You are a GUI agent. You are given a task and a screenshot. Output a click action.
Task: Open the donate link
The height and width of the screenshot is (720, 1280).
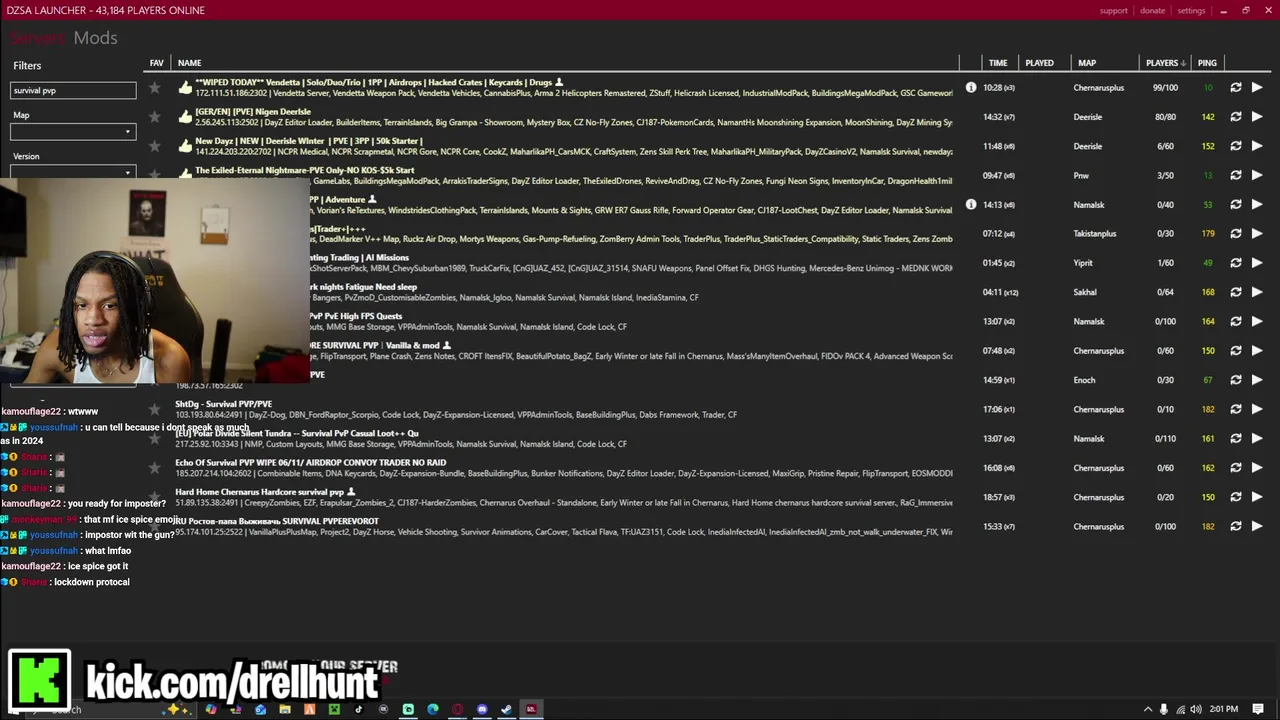tap(1152, 10)
